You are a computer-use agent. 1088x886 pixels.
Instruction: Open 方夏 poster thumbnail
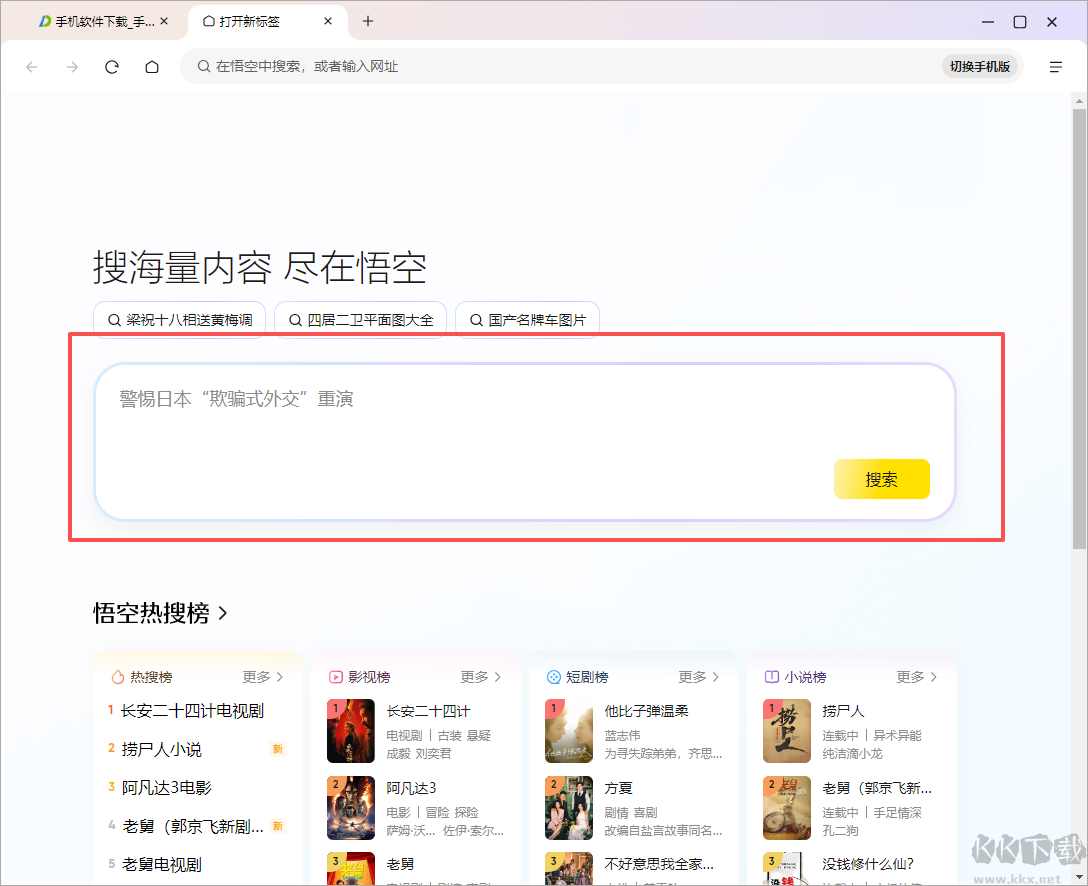click(x=569, y=808)
